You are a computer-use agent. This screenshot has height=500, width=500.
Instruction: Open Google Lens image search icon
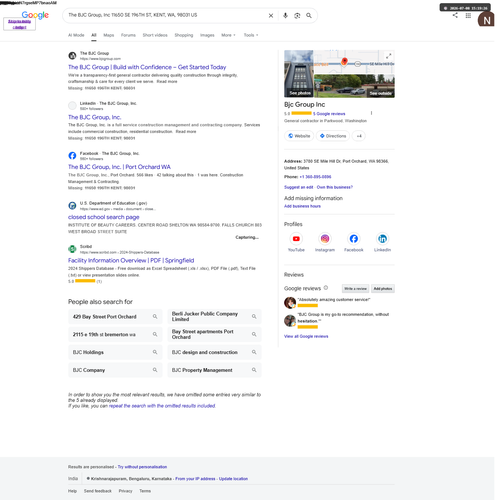[297, 16]
